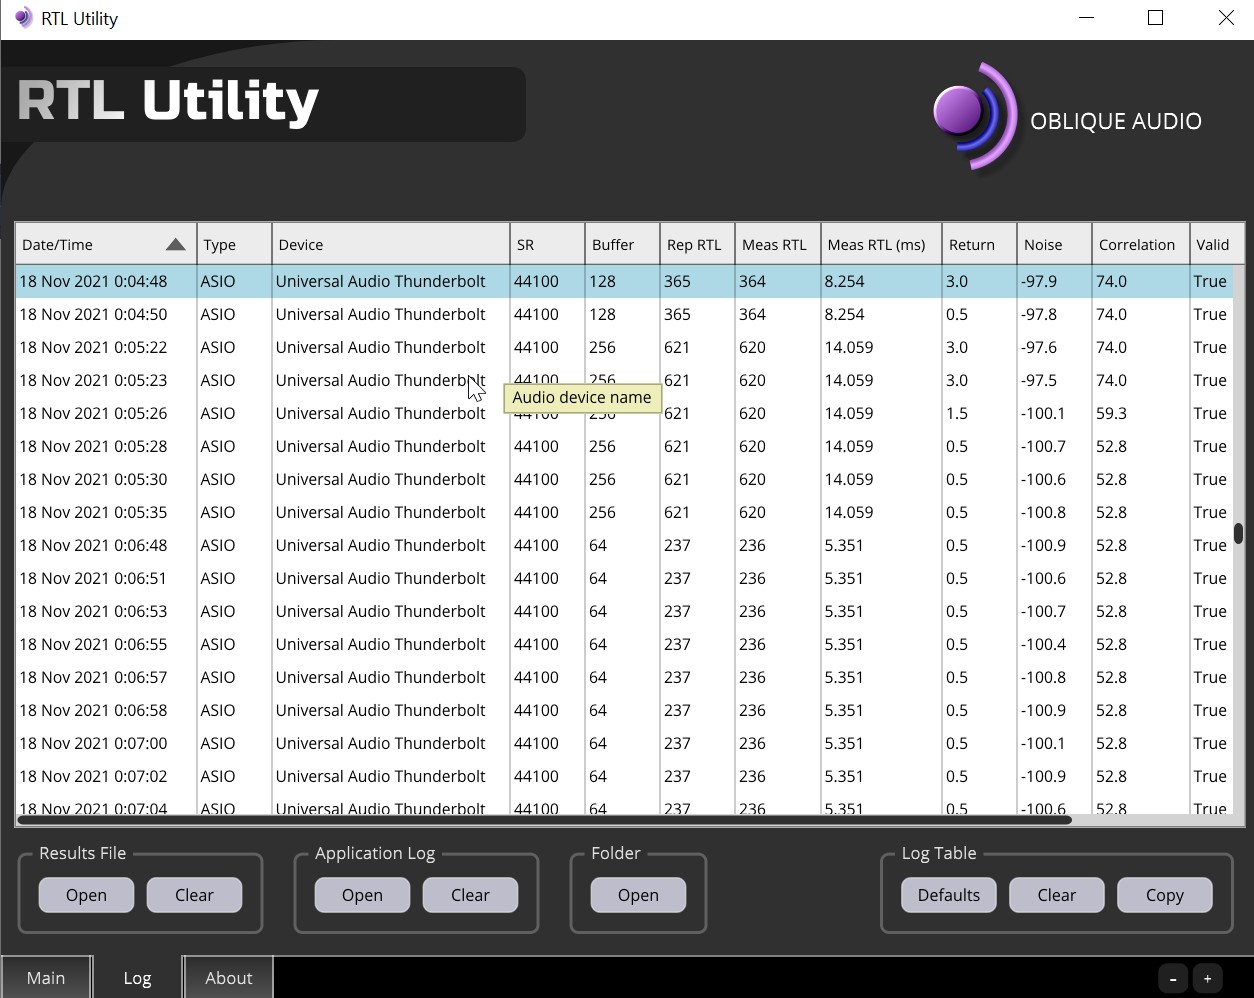Open the Application Log
The image size is (1254, 998).
(x=362, y=895)
